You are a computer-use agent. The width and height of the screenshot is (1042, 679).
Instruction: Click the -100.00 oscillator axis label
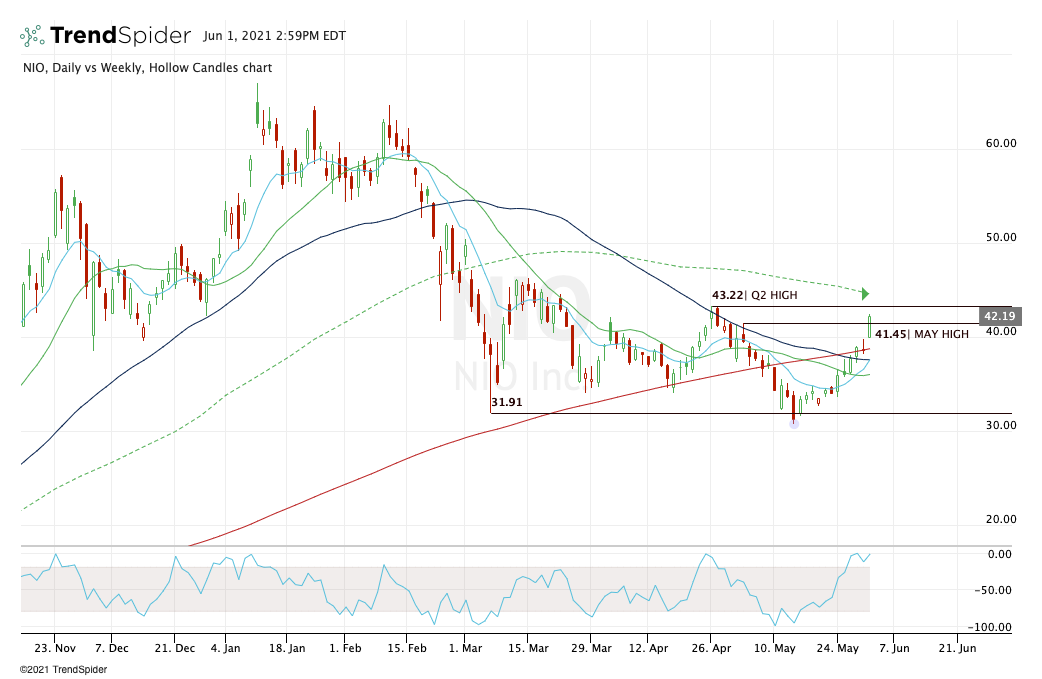(990, 627)
